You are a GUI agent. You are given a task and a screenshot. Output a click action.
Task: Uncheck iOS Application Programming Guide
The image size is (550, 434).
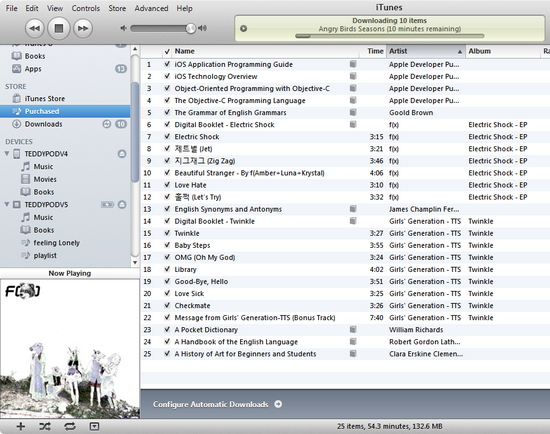167,64
